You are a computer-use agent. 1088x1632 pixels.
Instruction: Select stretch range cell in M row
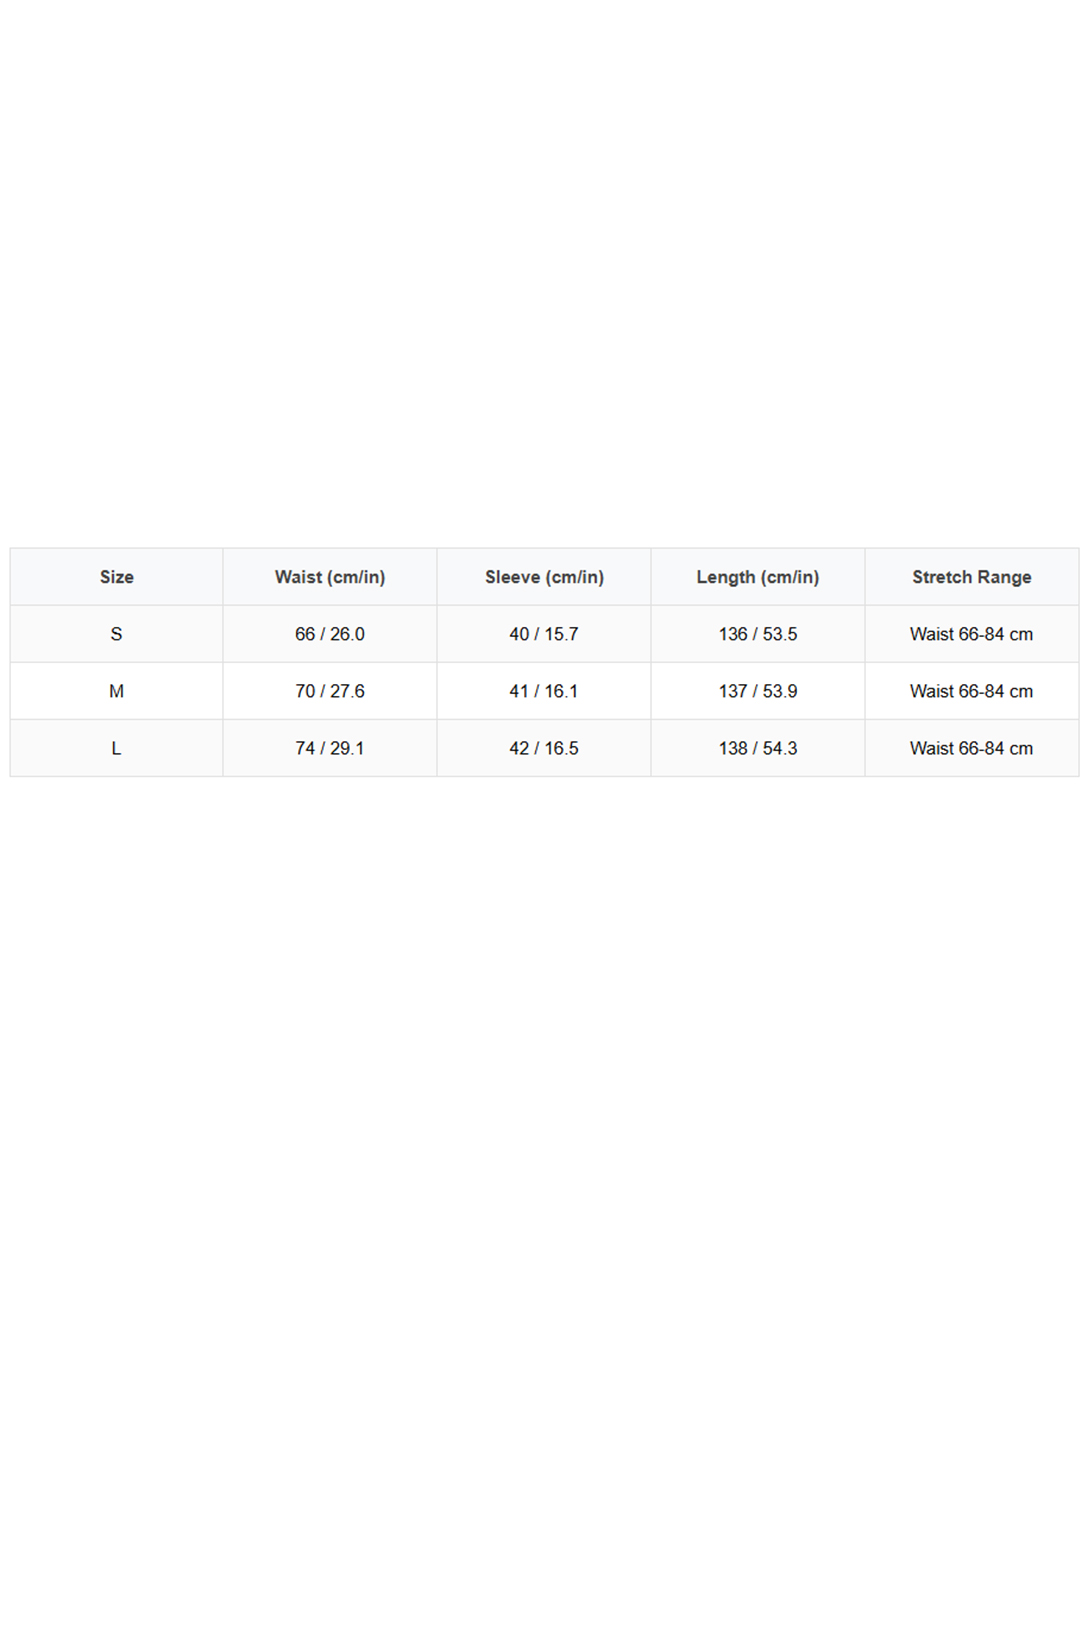point(972,691)
